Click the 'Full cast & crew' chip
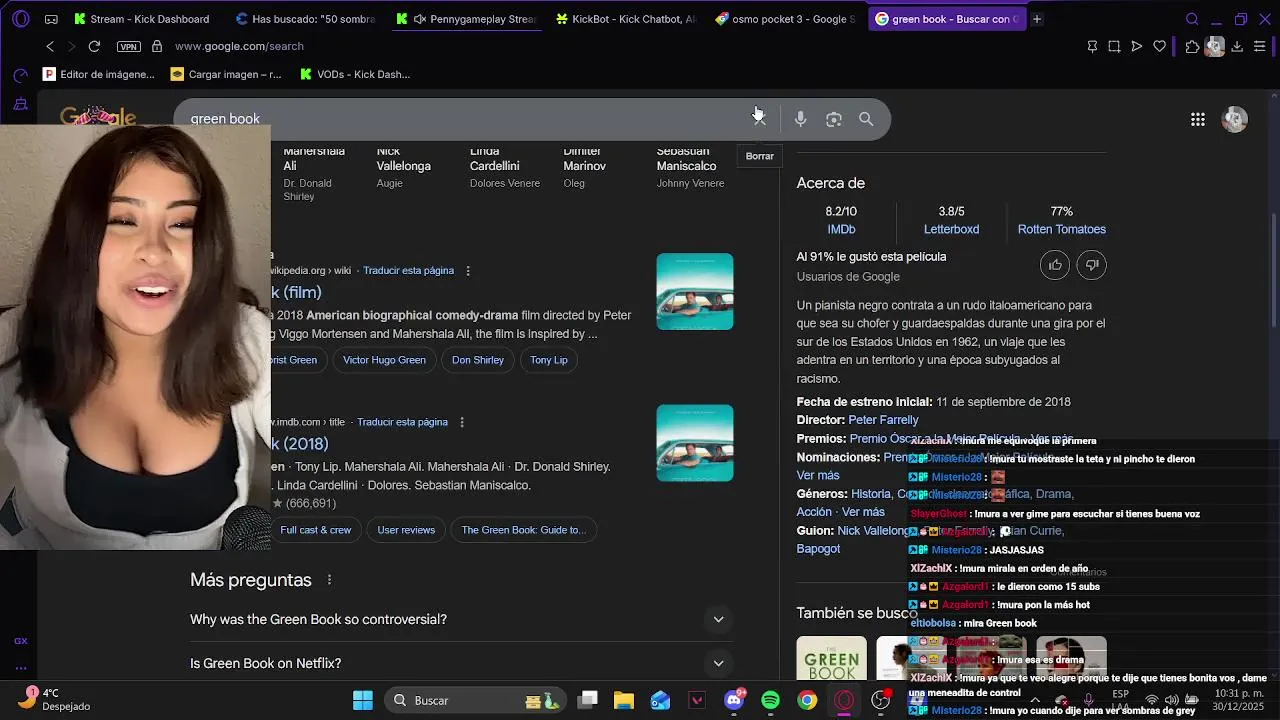The height and width of the screenshot is (720, 1280). (x=316, y=530)
